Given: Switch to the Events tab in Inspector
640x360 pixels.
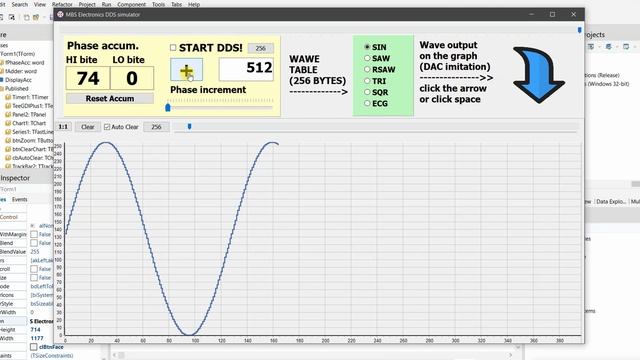Looking at the screenshot, I should tap(20, 200).
